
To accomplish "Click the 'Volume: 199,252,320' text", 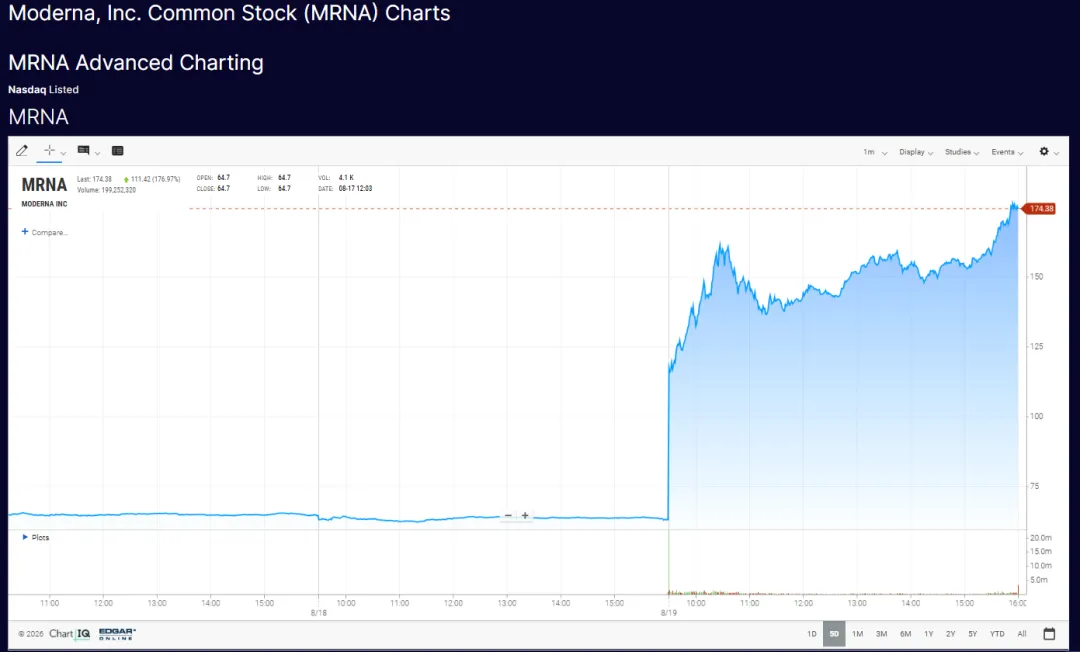I will [x=107, y=190].
